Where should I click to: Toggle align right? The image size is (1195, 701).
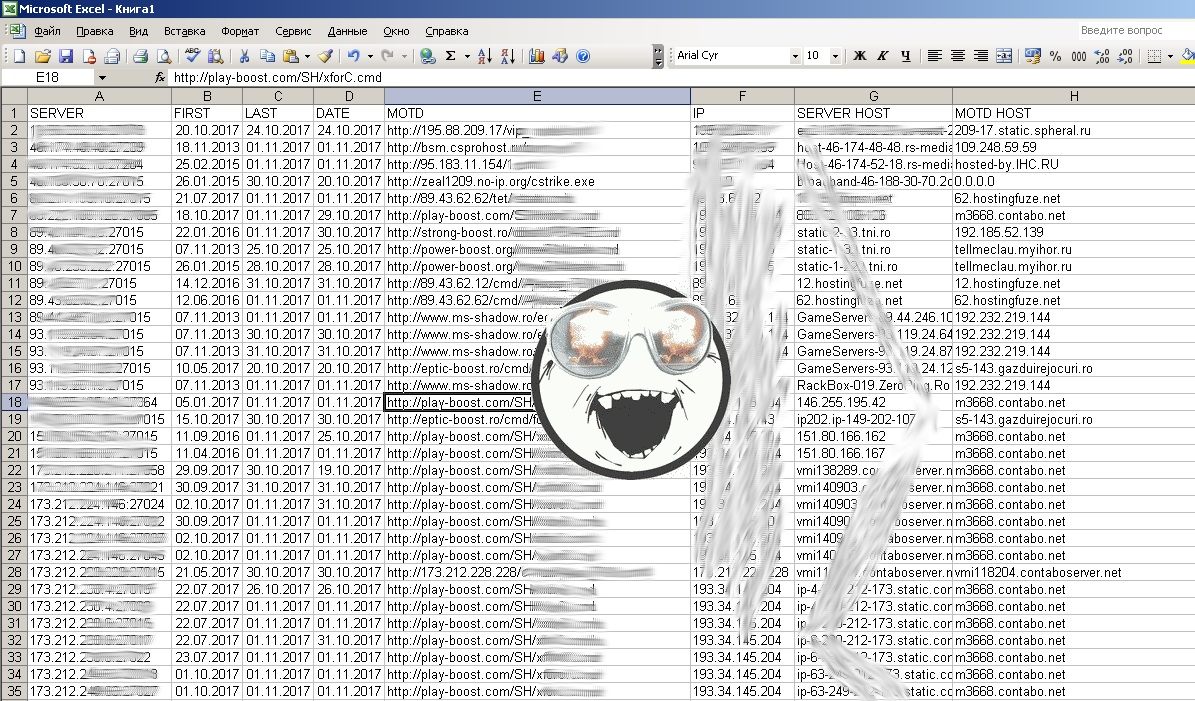click(x=981, y=56)
